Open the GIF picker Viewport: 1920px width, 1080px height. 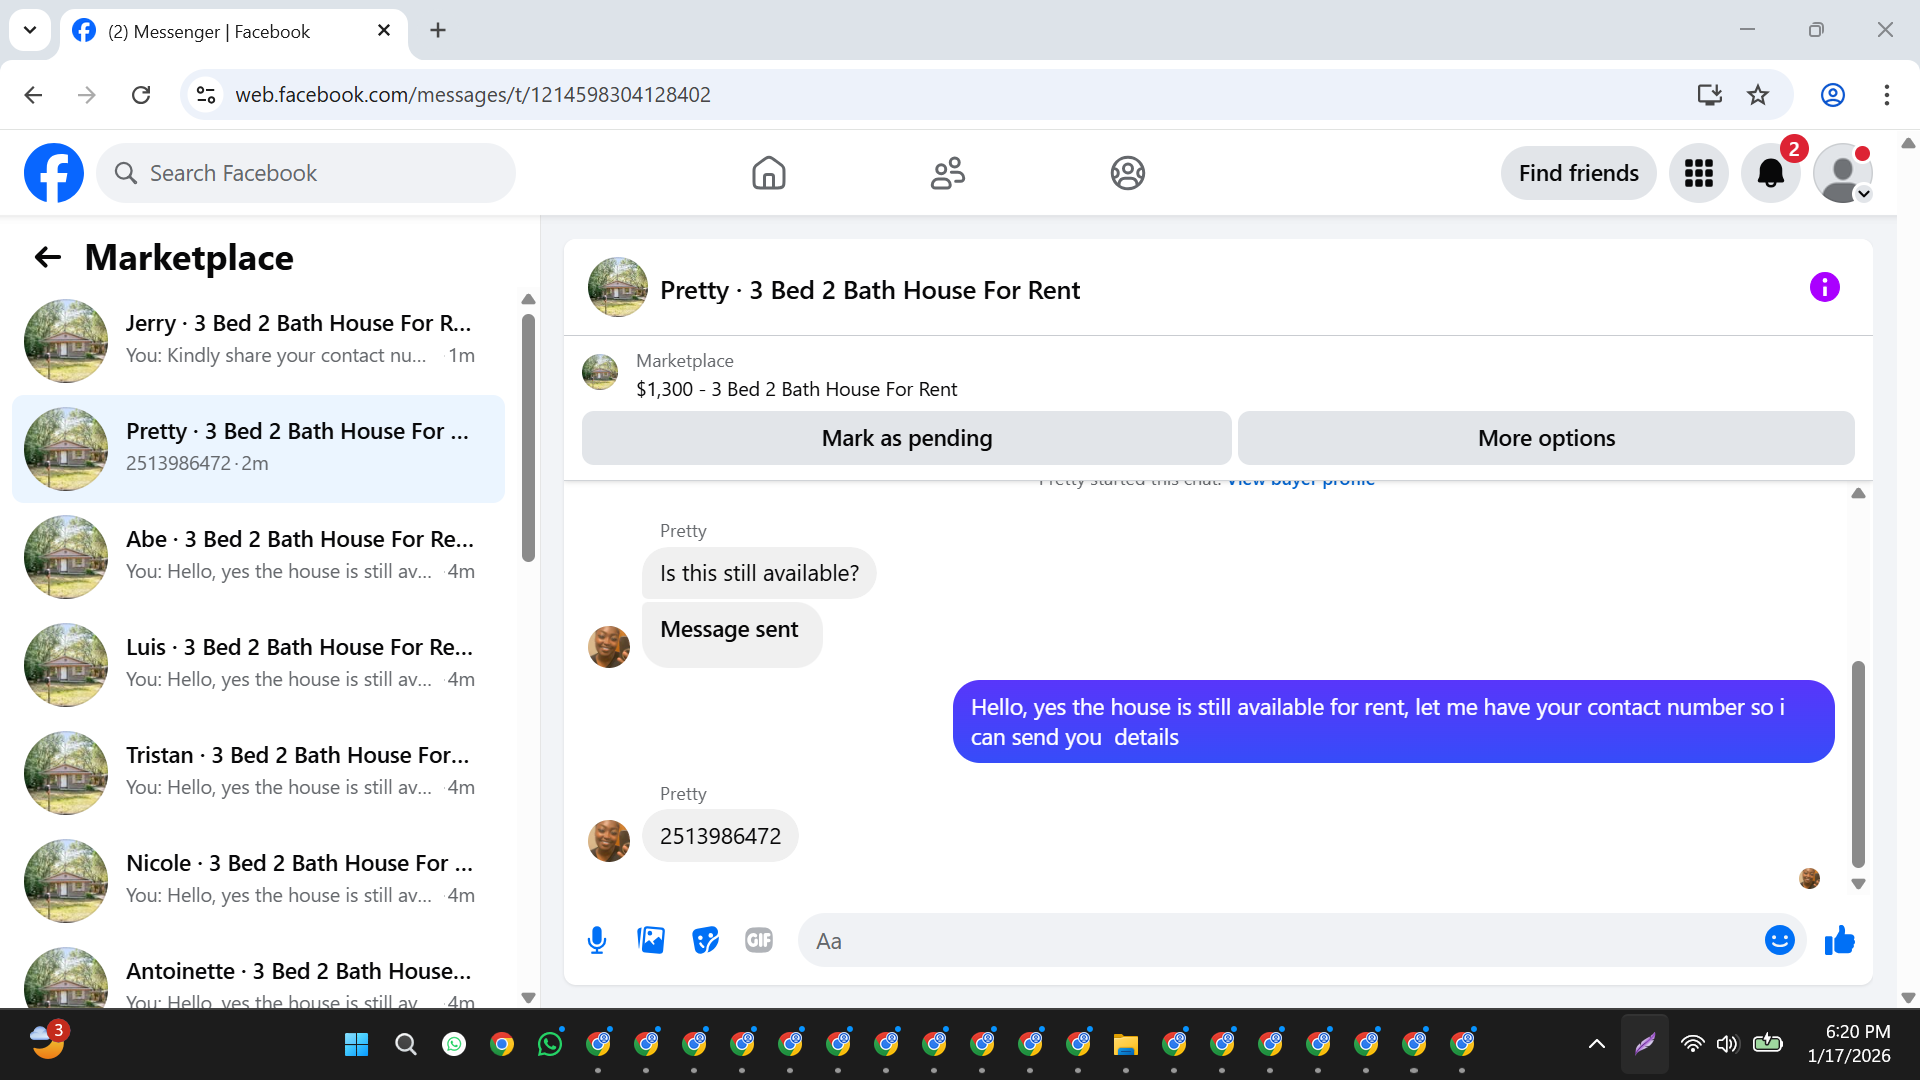759,940
